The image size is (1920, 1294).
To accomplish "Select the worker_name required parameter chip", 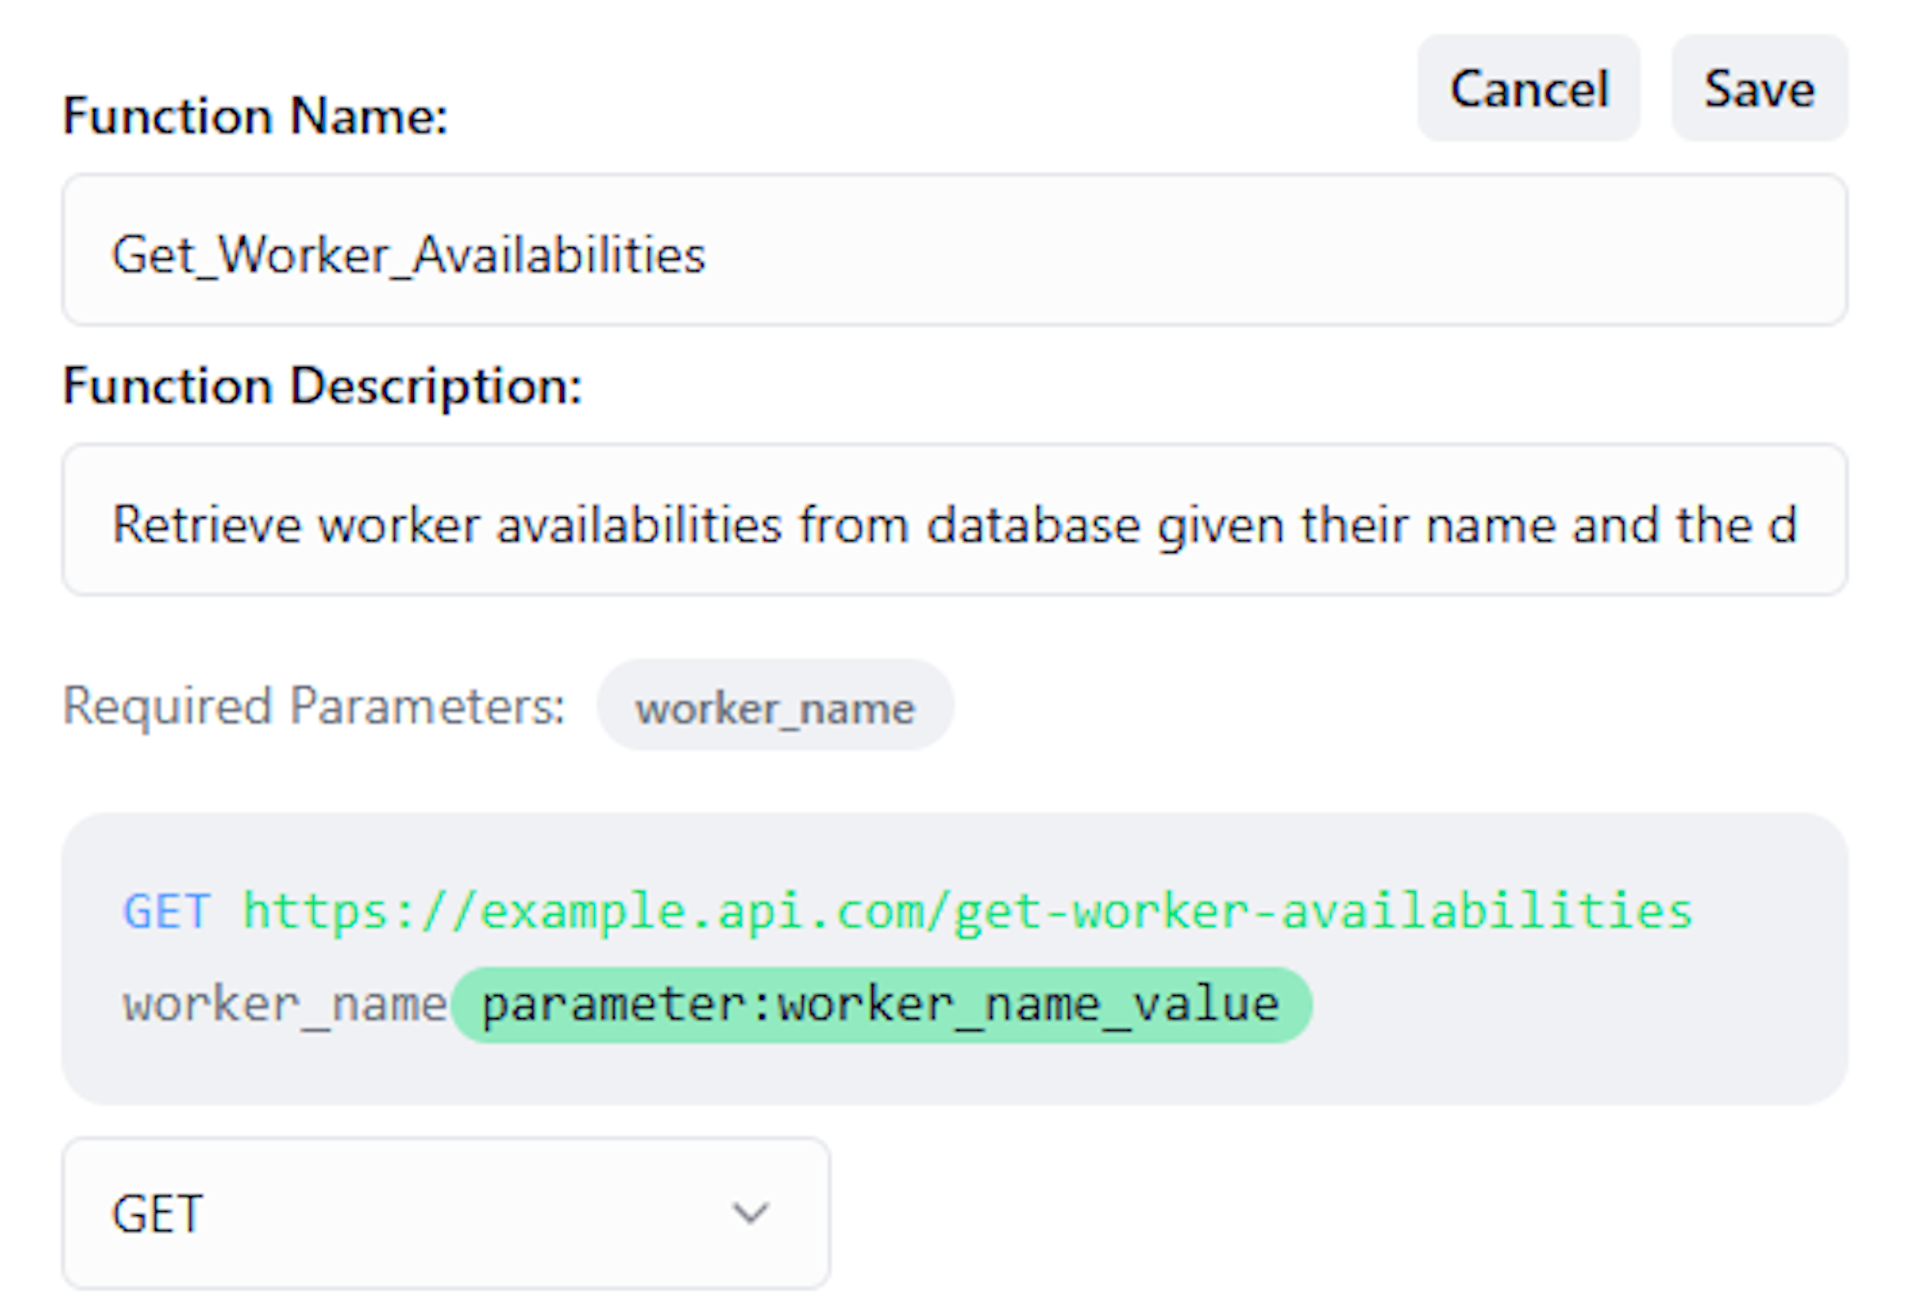I will point(775,707).
